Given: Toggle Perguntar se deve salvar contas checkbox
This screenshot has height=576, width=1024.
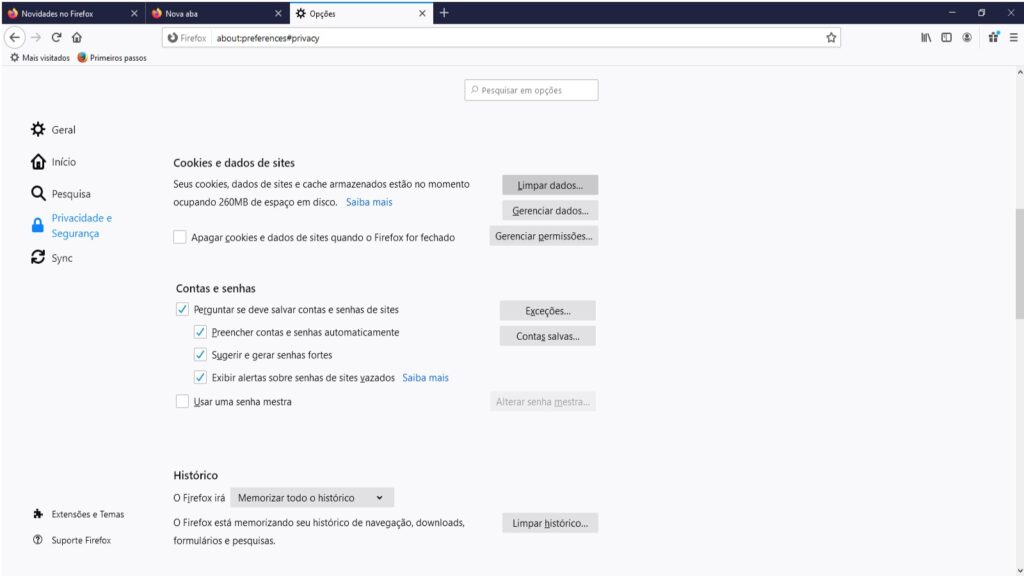Looking at the screenshot, I should [x=182, y=310].
